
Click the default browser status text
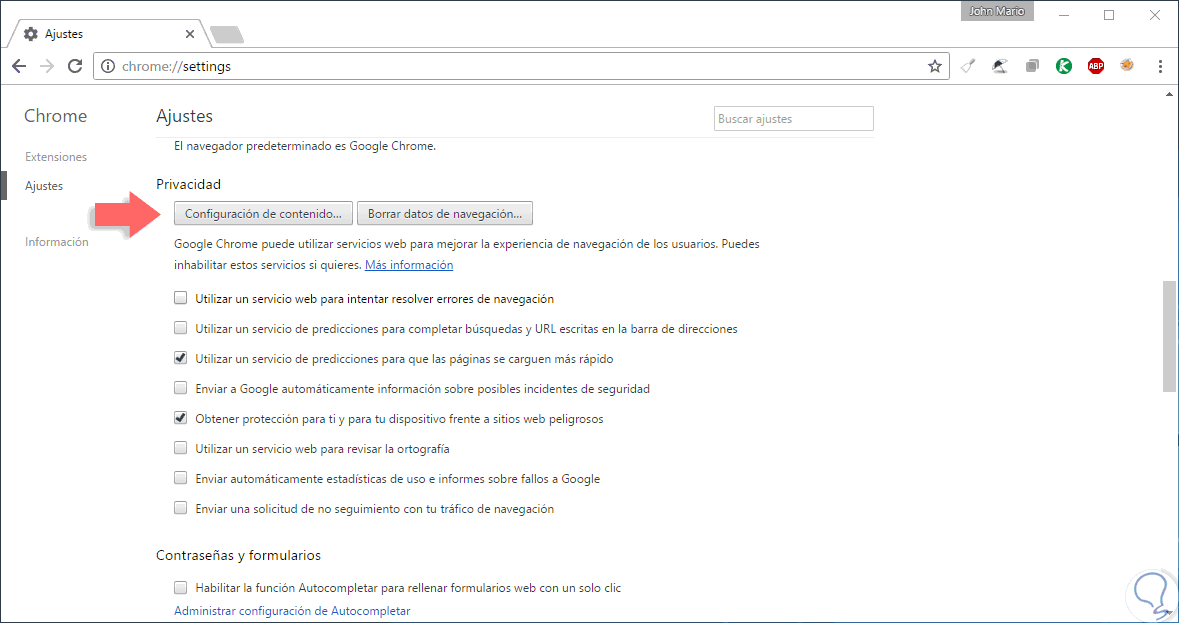click(305, 147)
